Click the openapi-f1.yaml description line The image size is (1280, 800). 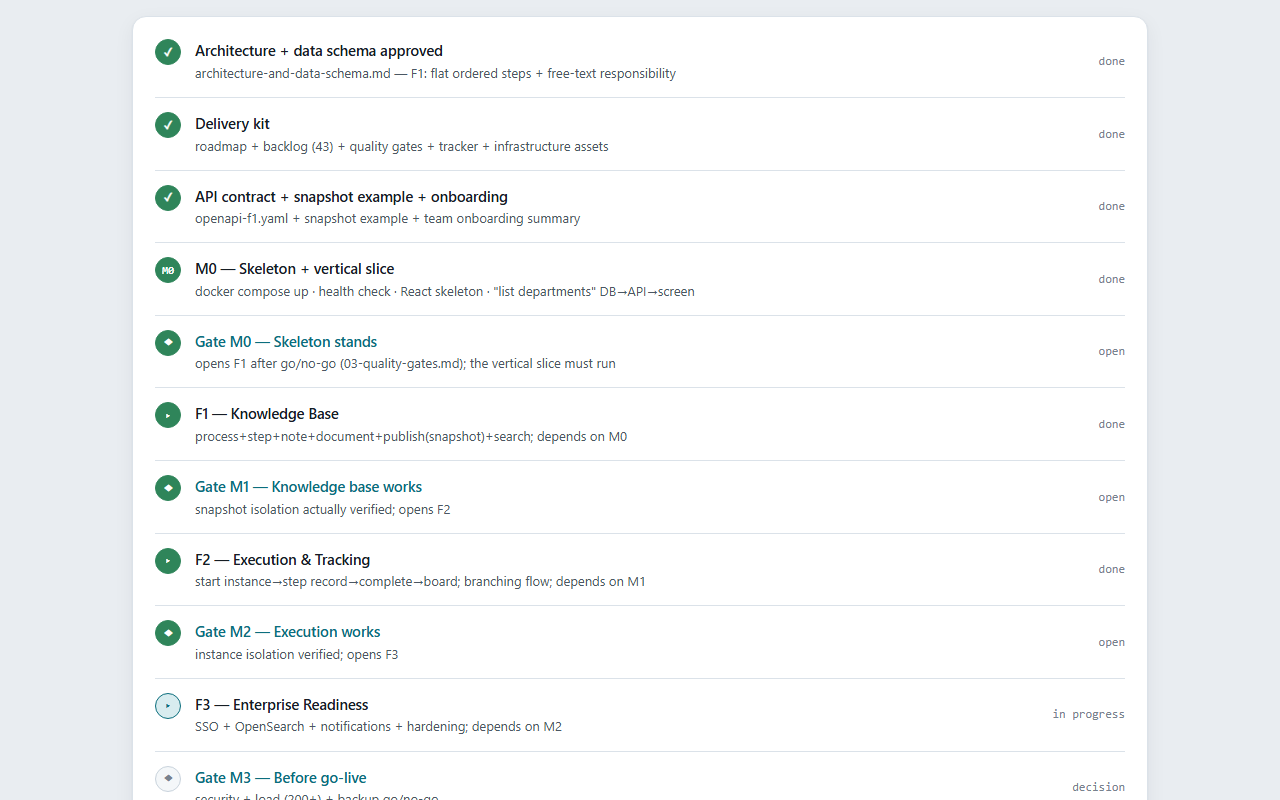point(387,219)
